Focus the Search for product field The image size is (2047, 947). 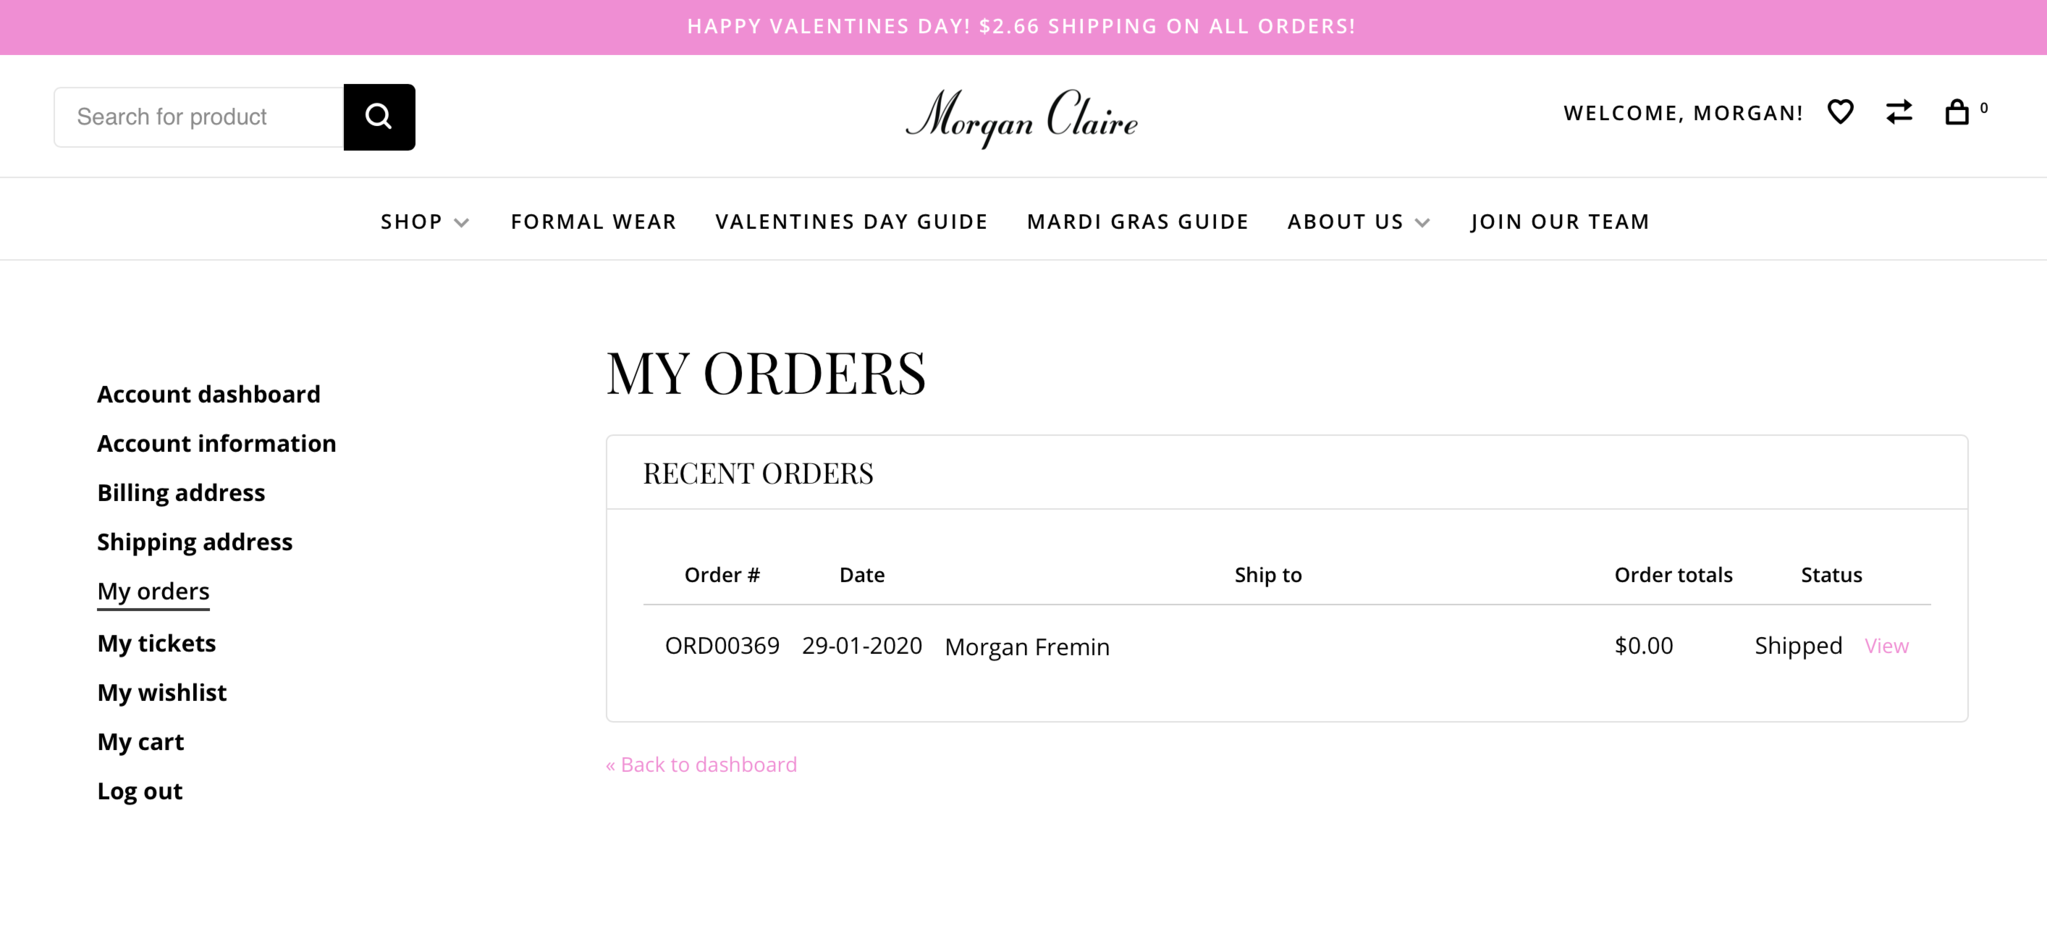pos(199,117)
